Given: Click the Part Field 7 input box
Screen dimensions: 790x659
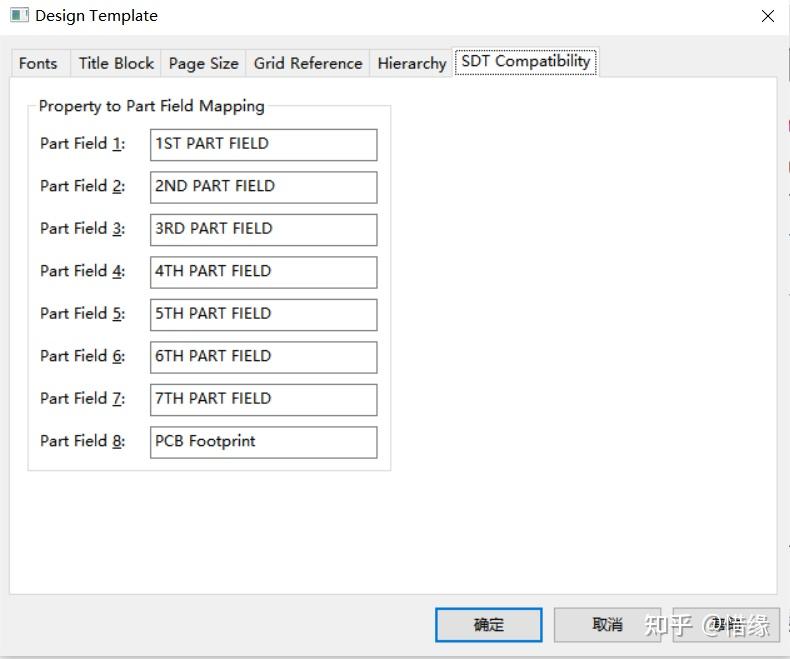Looking at the screenshot, I should pos(263,399).
